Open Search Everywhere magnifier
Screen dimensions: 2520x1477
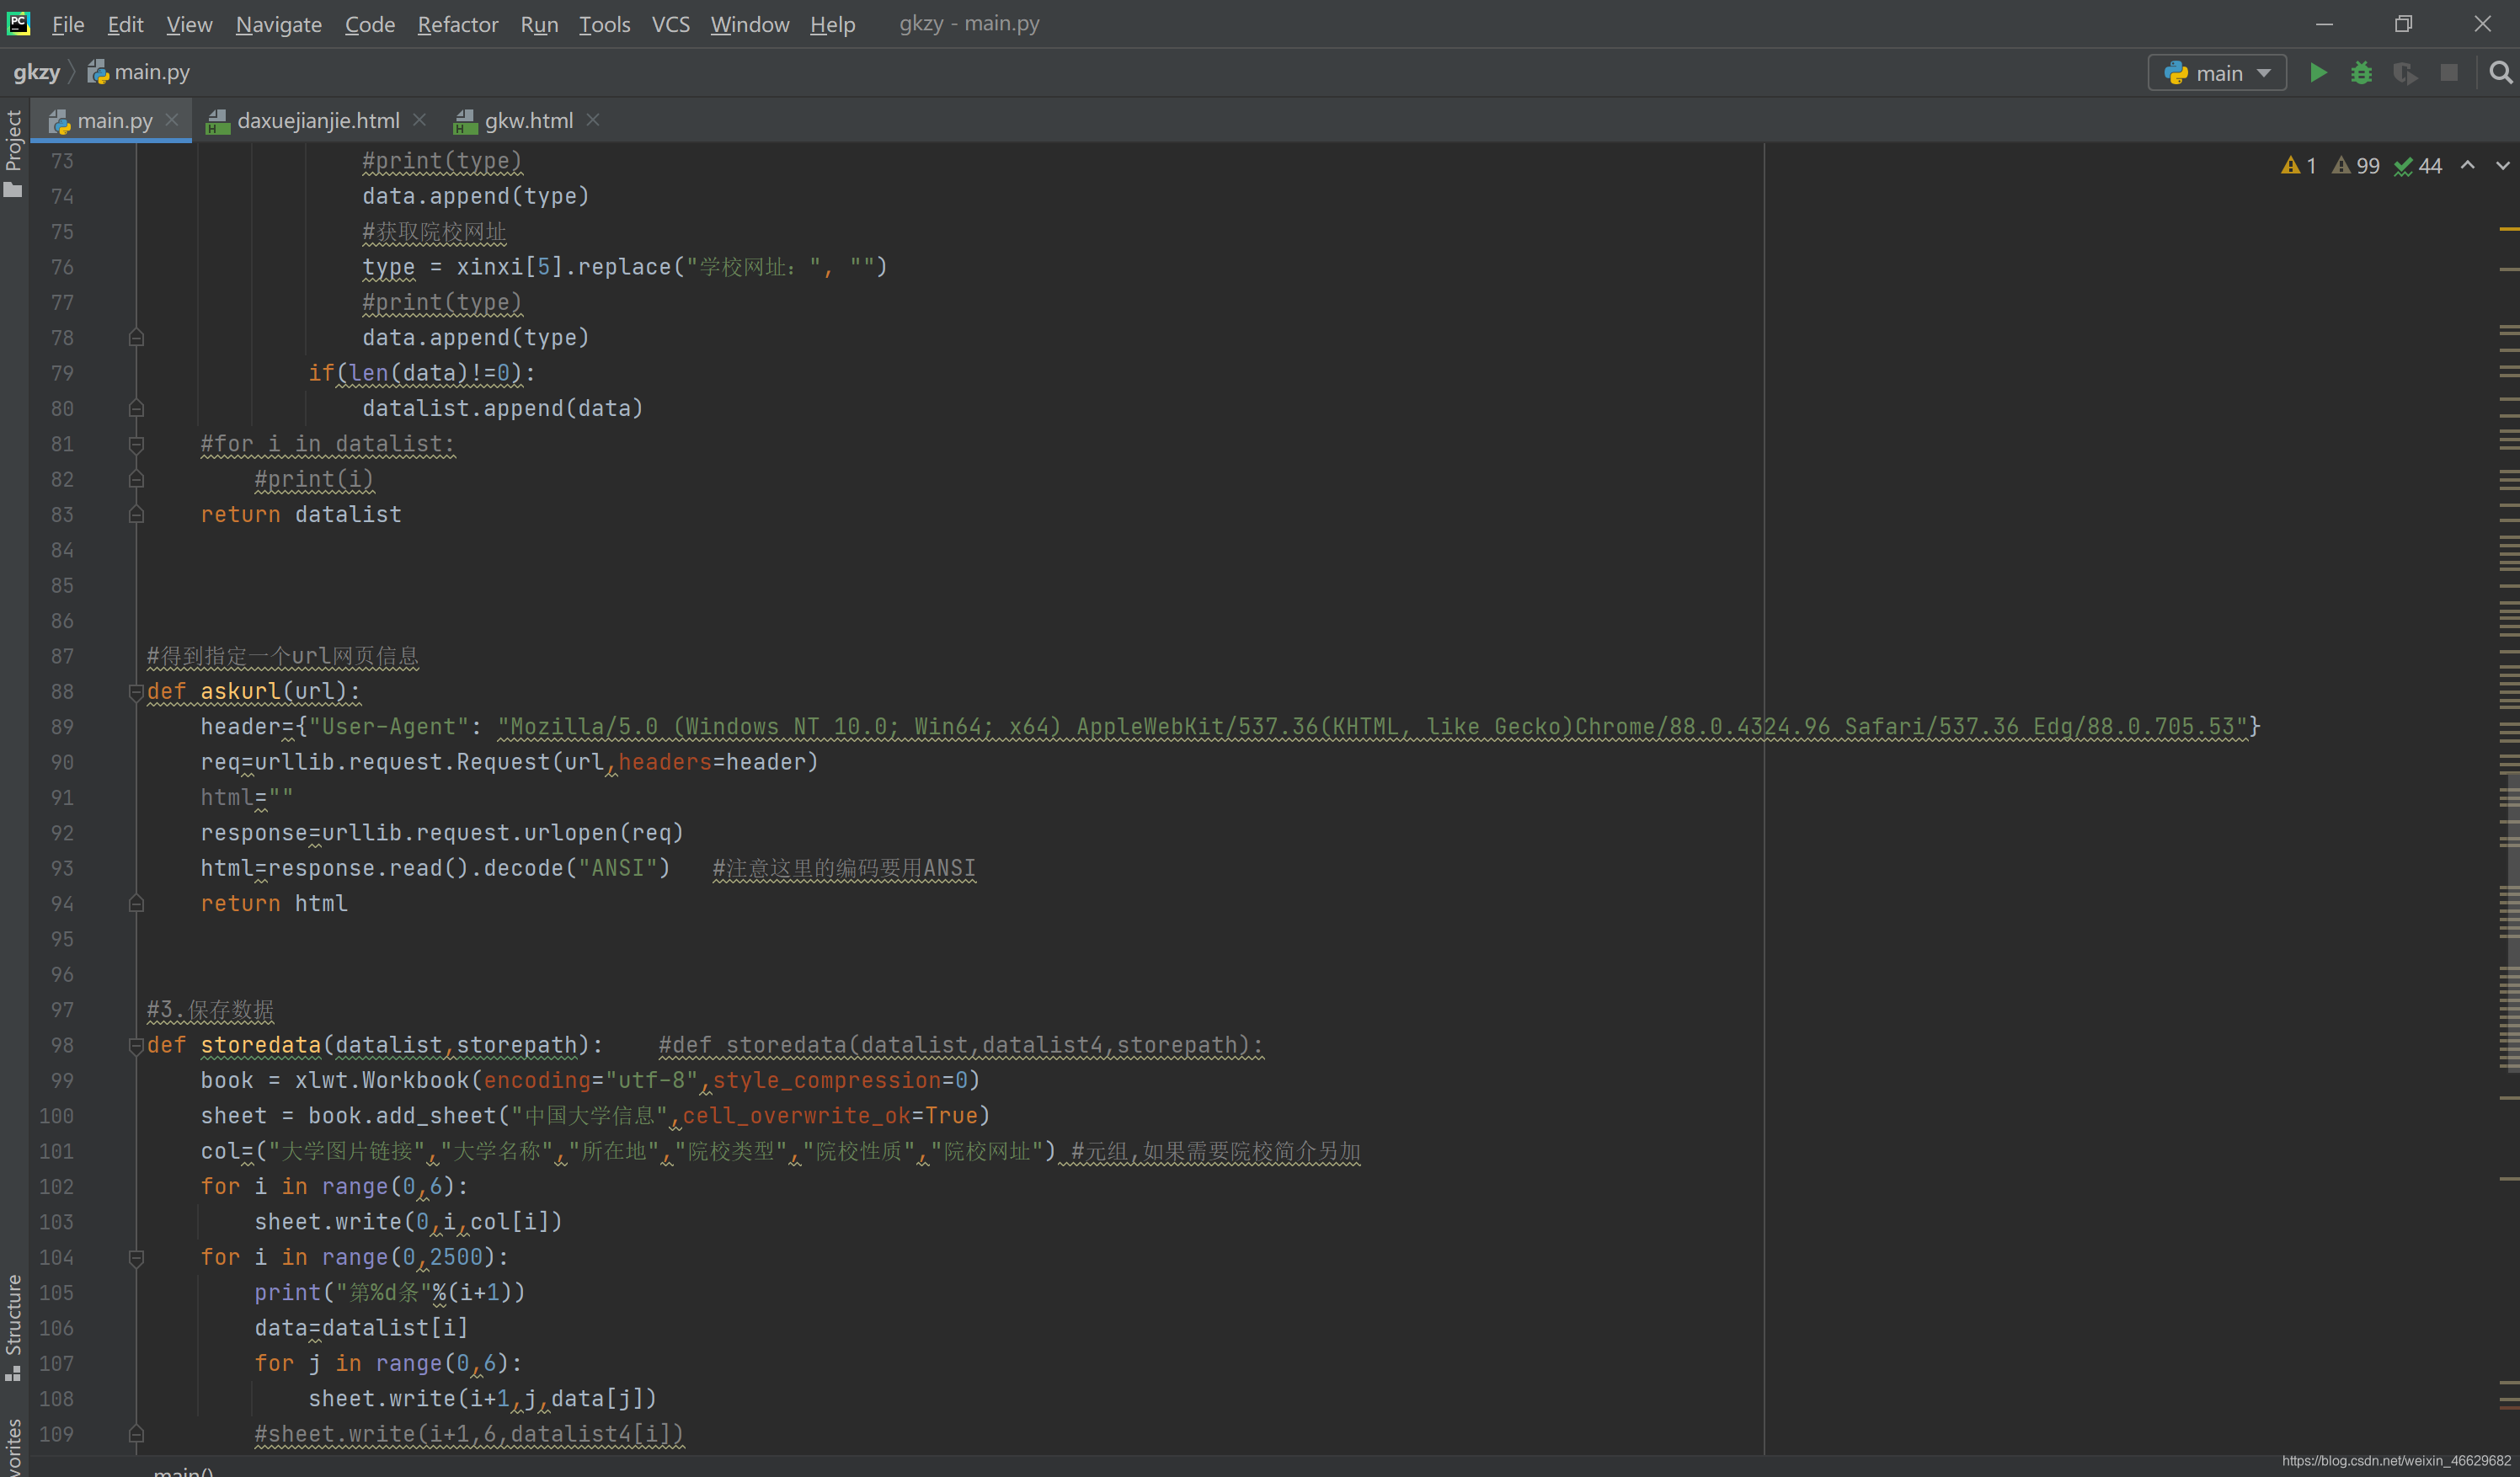[x=2500, y=73]
